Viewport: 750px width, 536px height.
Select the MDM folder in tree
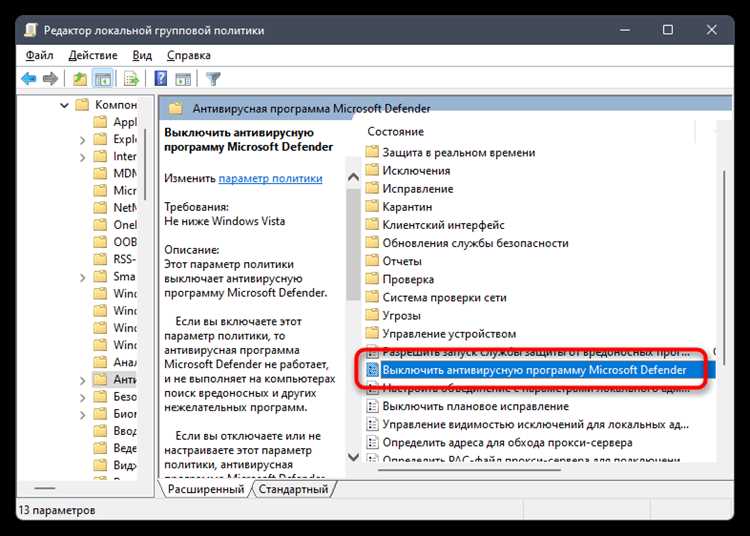point(115,173)
